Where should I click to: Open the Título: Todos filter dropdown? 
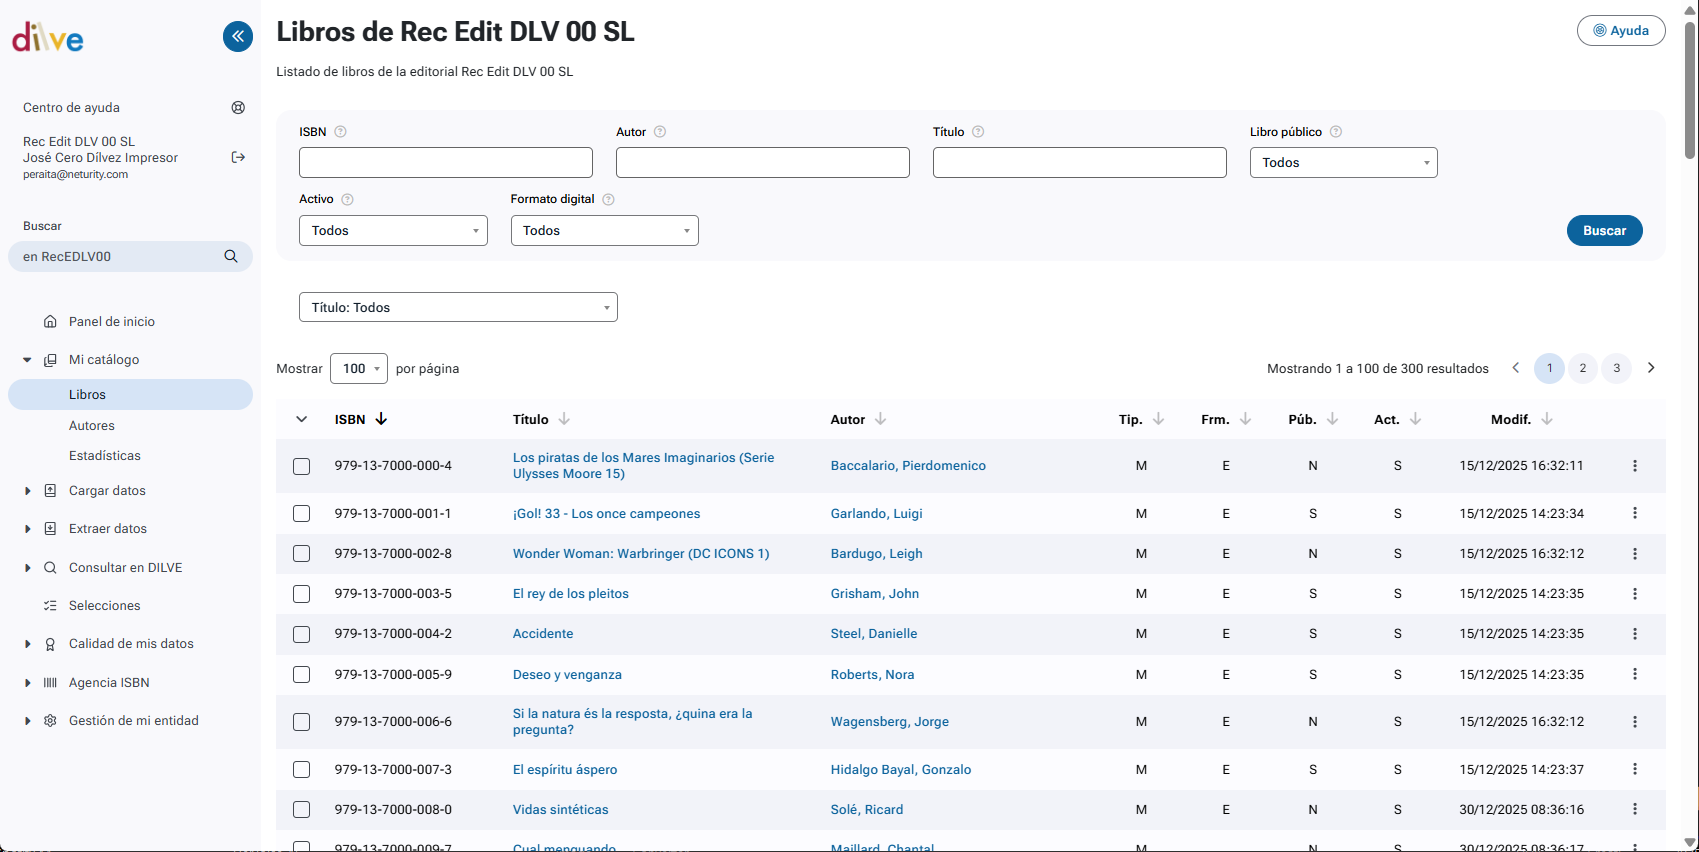tap(458, 308)
